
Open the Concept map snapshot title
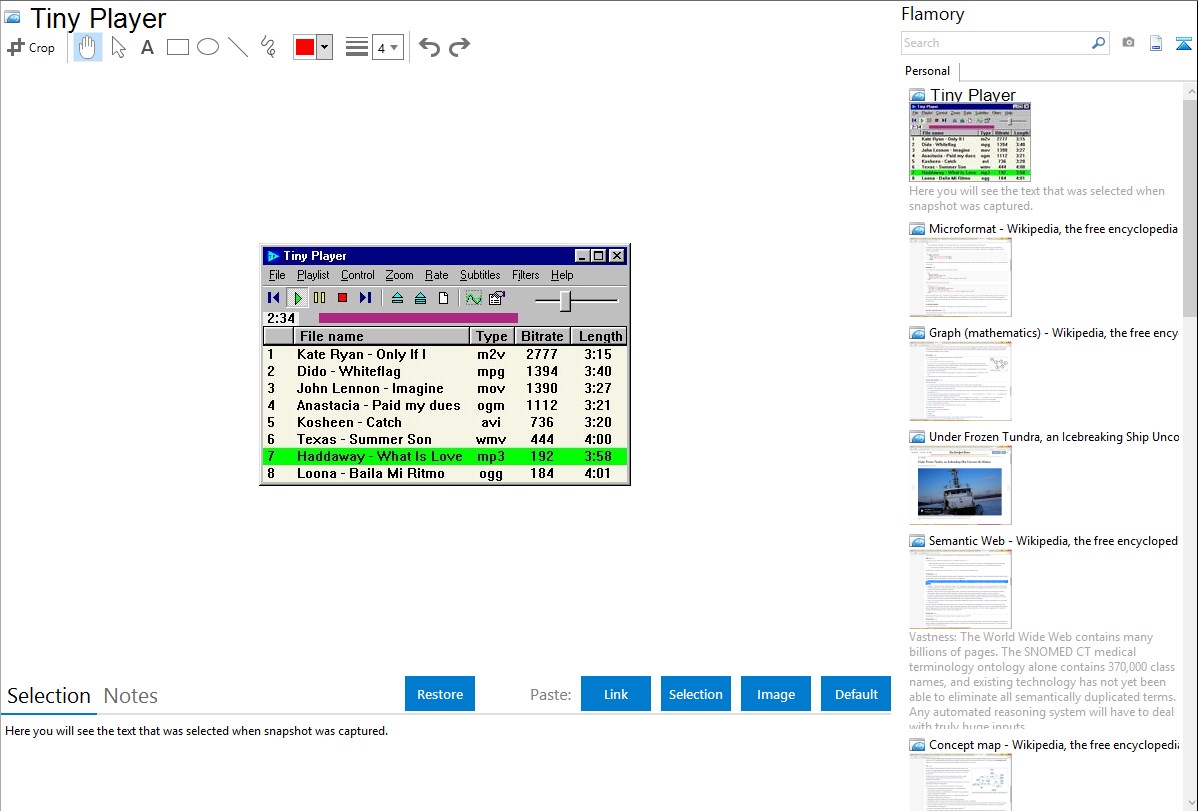pyautogui.click(x=1054, y=744)
